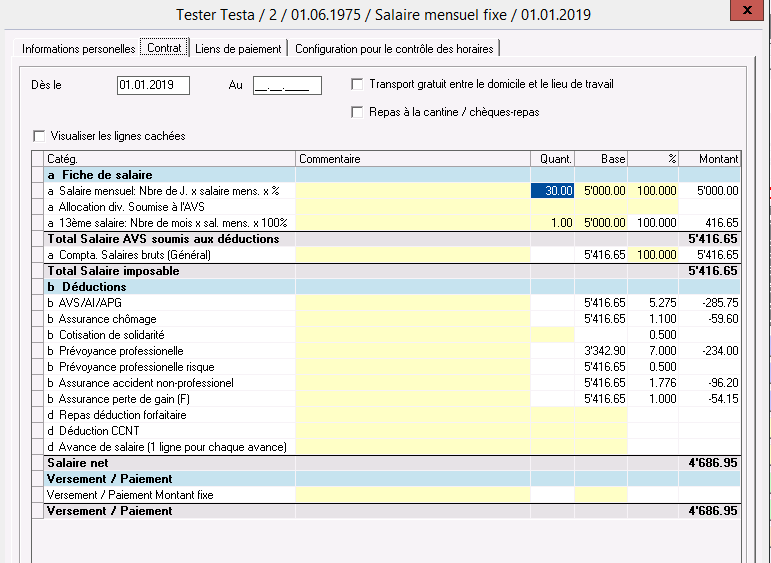The height and width of the screenshot is (563, 771).
Task: Click comment cell for AVS/AI/APG deduction
Action: 412,303
